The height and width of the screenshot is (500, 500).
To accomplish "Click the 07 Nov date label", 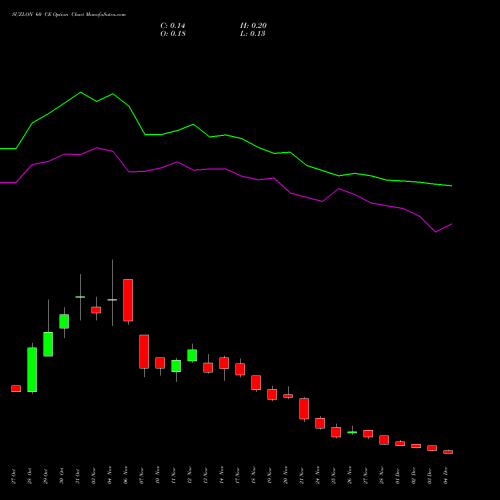I will coord(142,476).
